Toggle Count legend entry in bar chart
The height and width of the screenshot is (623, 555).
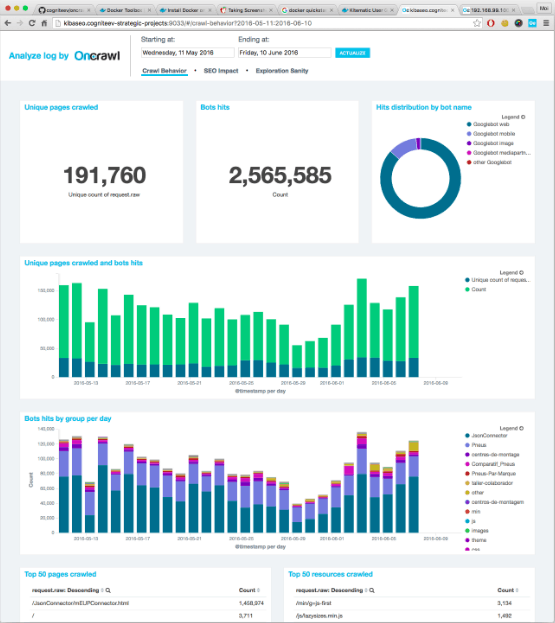click(476, 290)
